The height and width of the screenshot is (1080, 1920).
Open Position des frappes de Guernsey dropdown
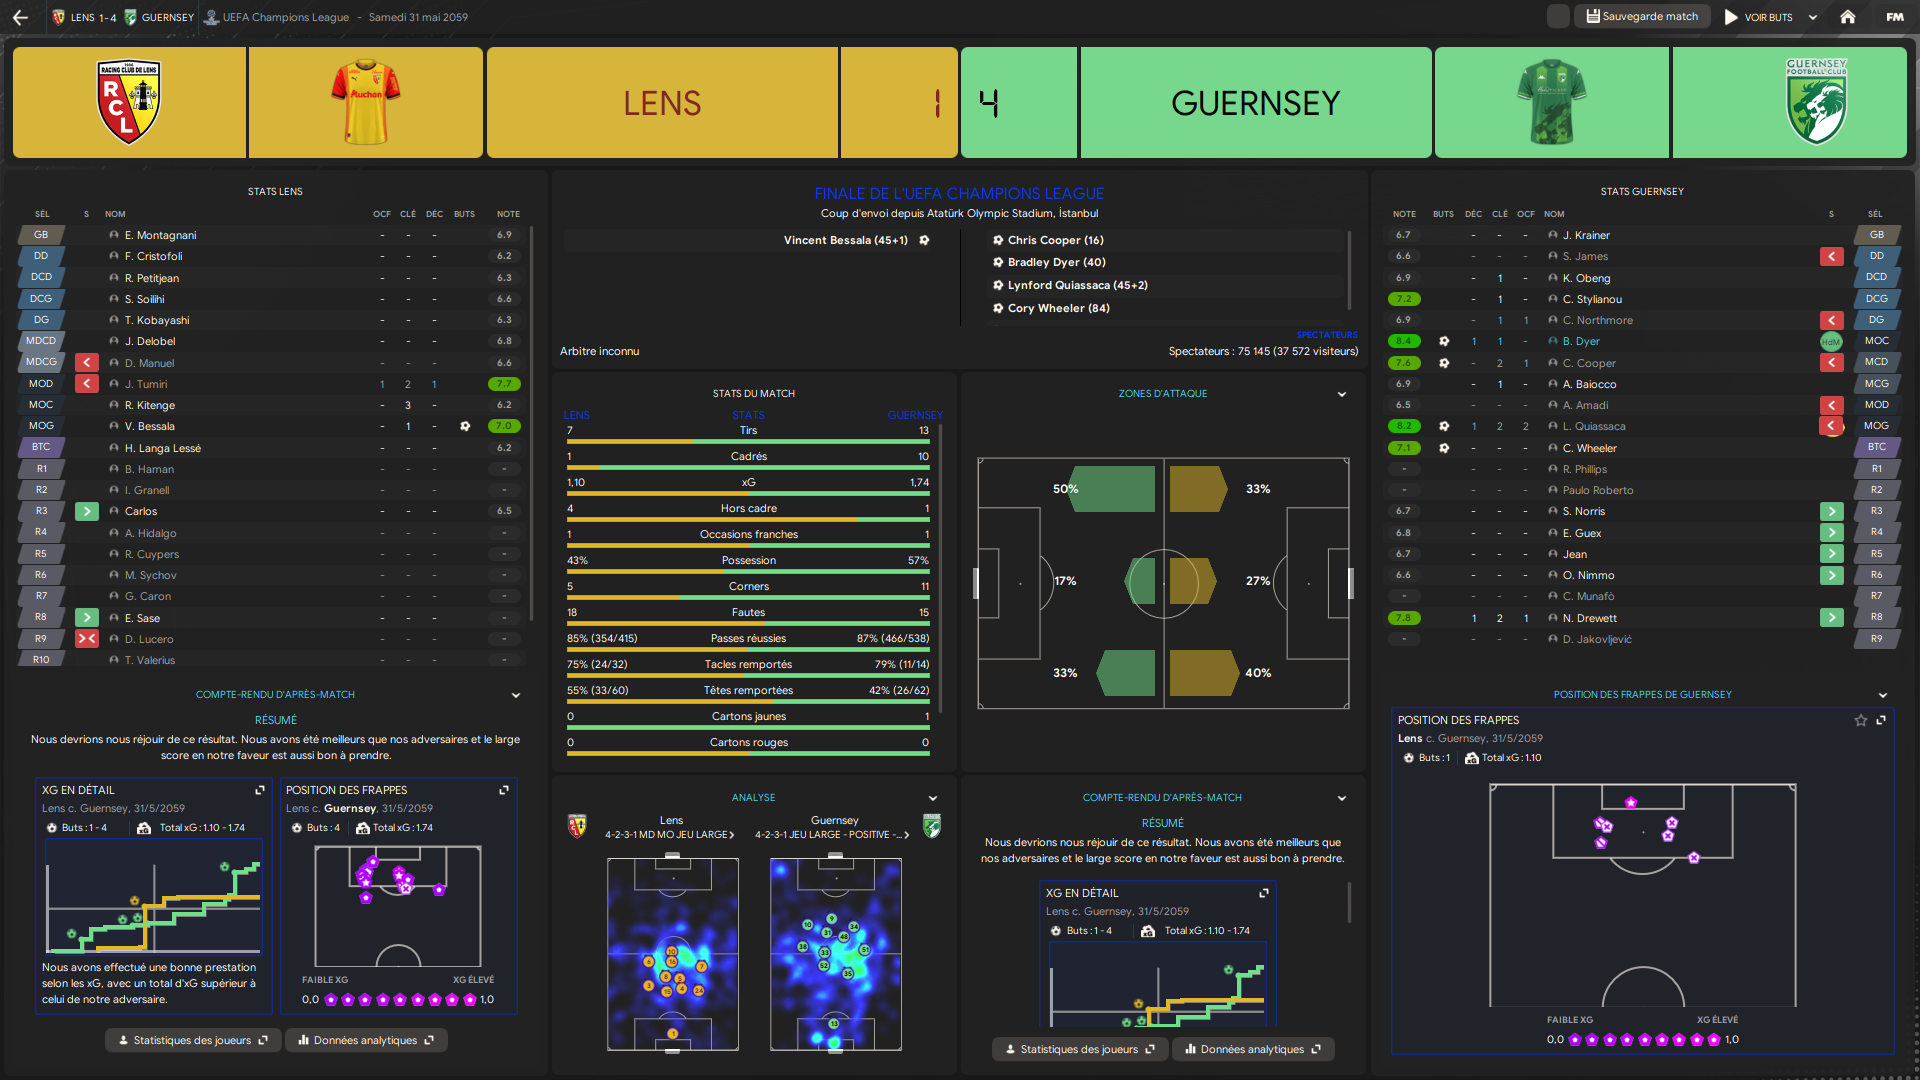[1883, 695]
